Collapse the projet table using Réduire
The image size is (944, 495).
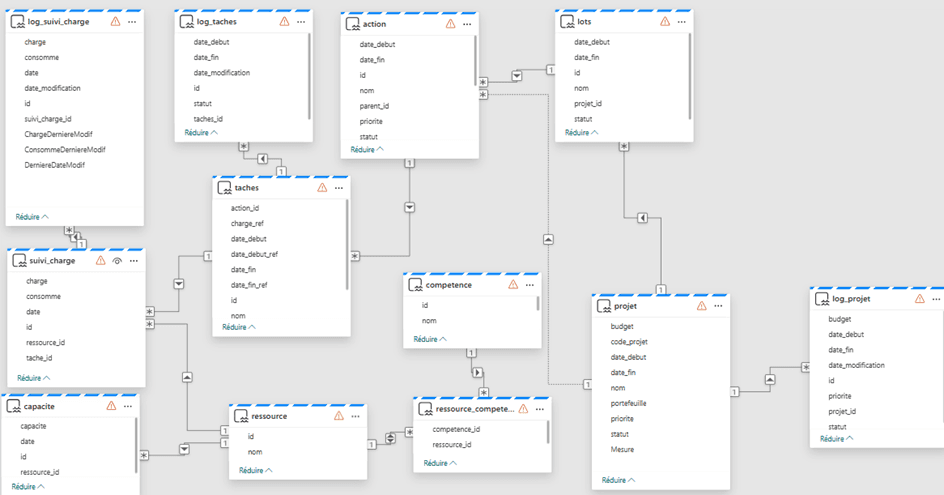[619, 481]
